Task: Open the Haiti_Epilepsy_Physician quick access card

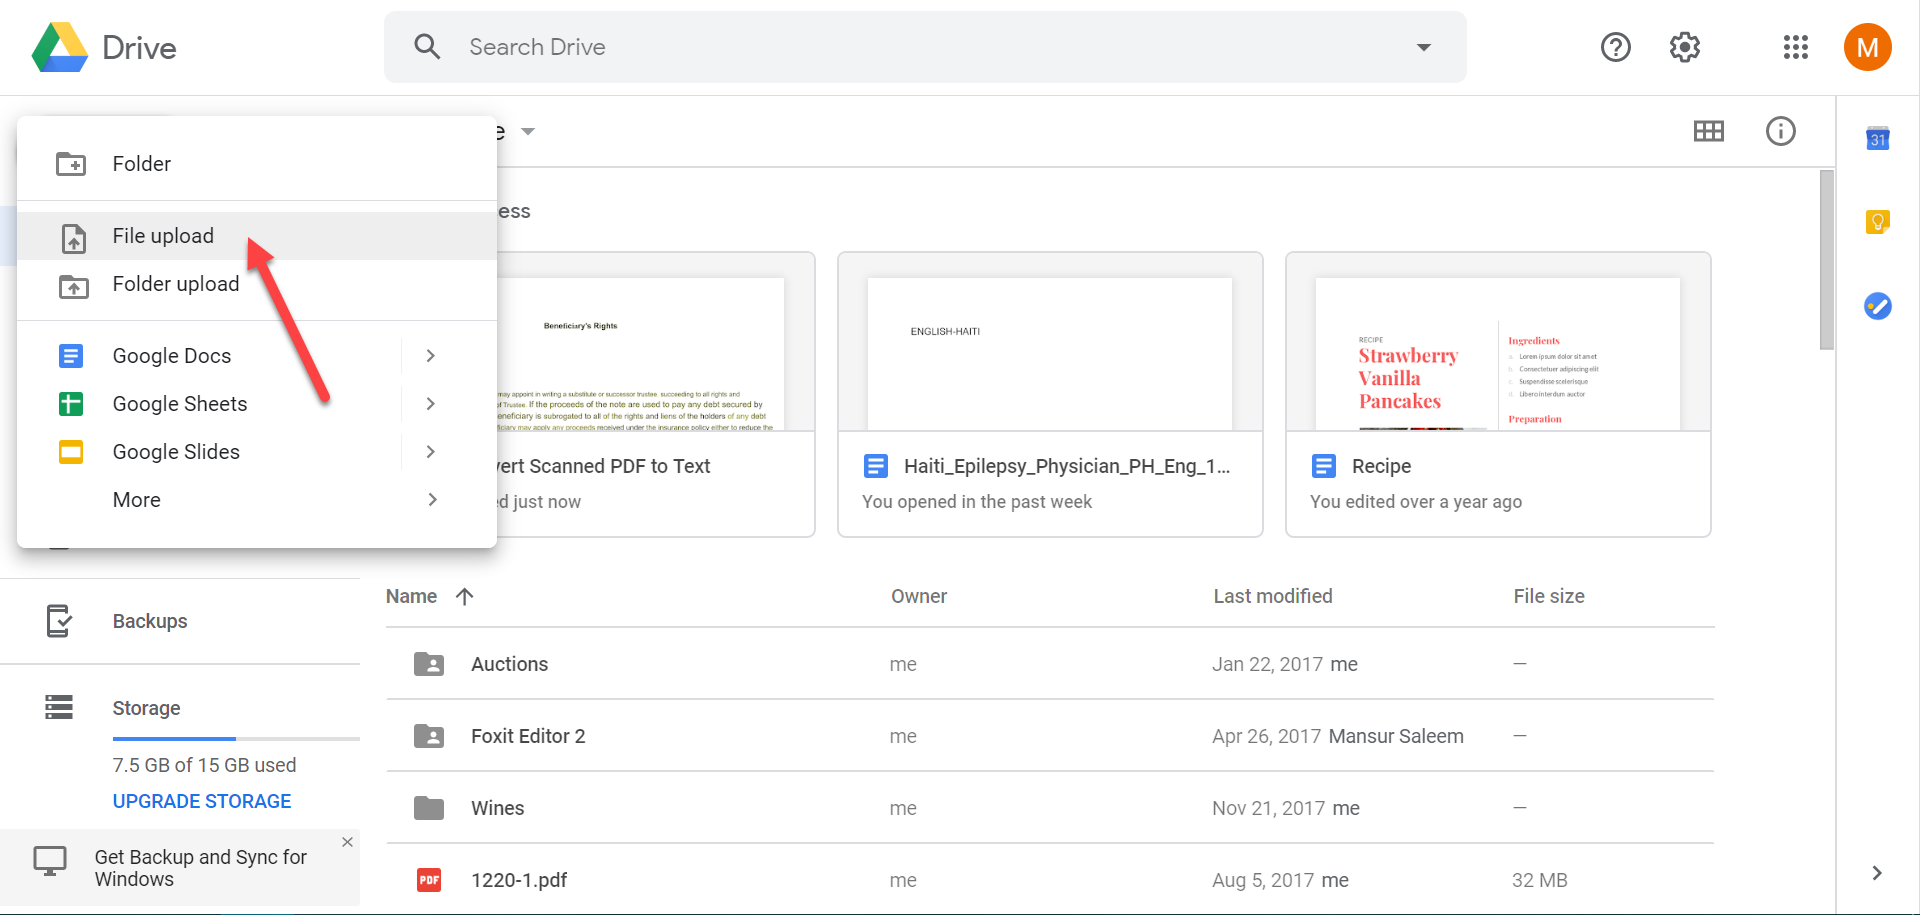Action: point(1050,394)
